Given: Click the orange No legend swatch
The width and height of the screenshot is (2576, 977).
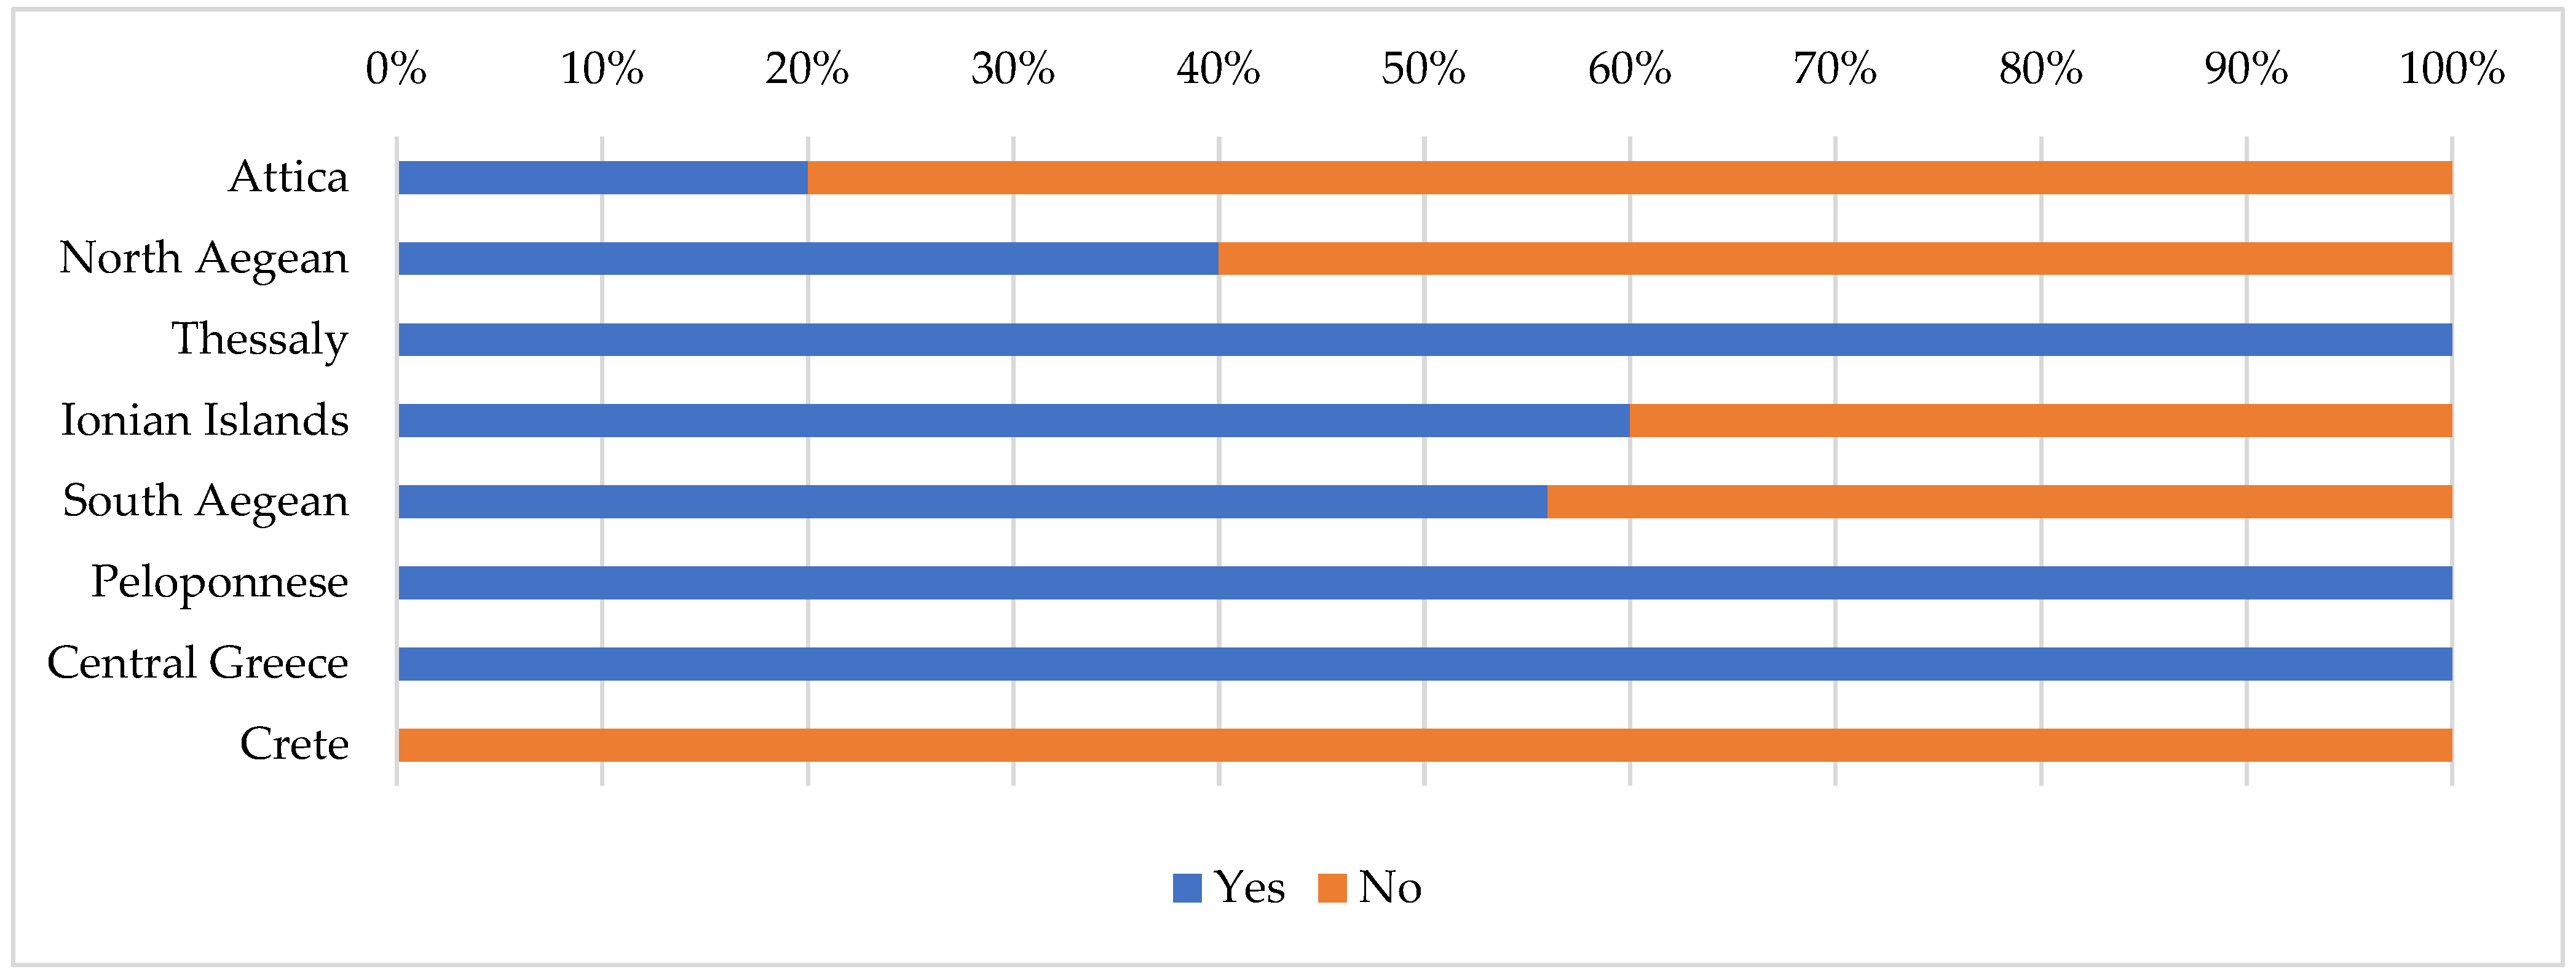Looking at the screenshot, I should tap(1332, 888).
